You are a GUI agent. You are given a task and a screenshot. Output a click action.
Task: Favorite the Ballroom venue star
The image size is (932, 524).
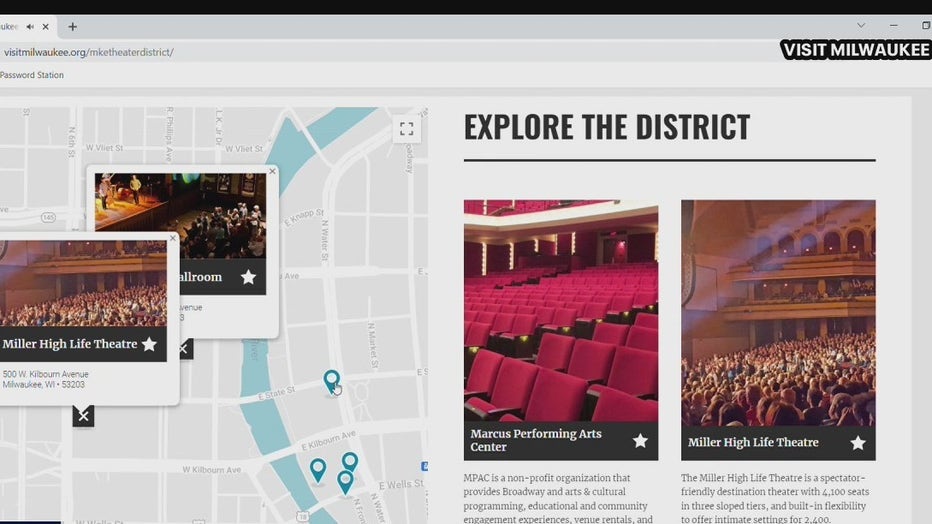[x=248, y=277]
